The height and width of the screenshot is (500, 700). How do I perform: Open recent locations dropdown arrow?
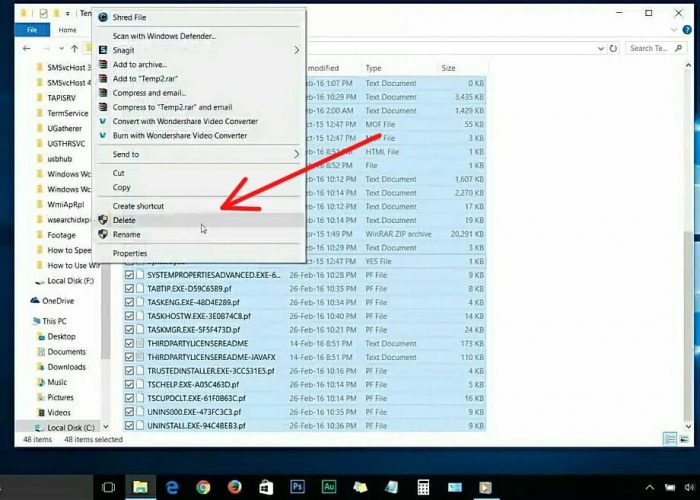tap(61, 48)
